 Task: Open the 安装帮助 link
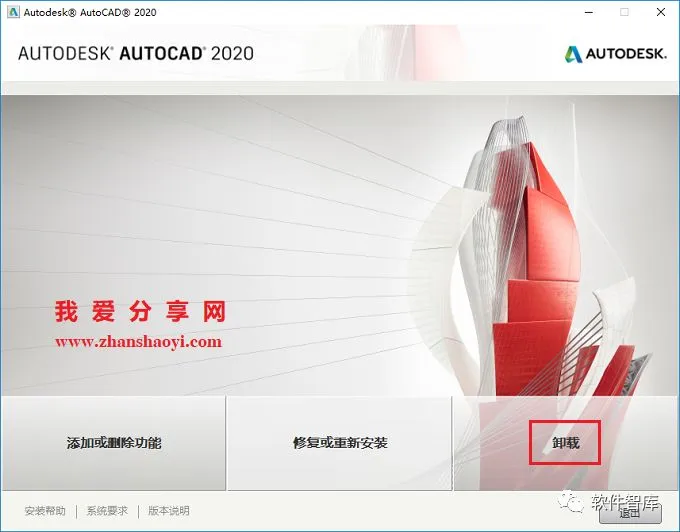[45, 511]
